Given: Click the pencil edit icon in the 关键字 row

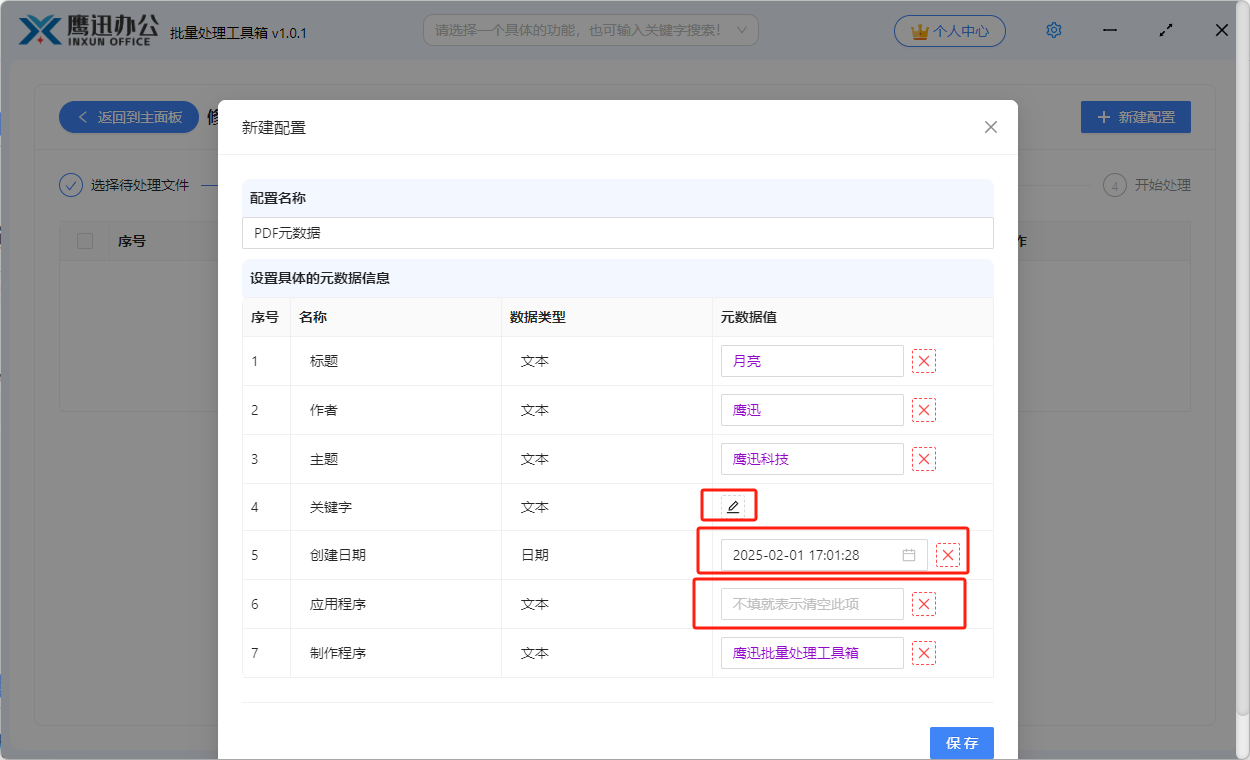Looking at the screenshot, I should (x=733, y=507).
